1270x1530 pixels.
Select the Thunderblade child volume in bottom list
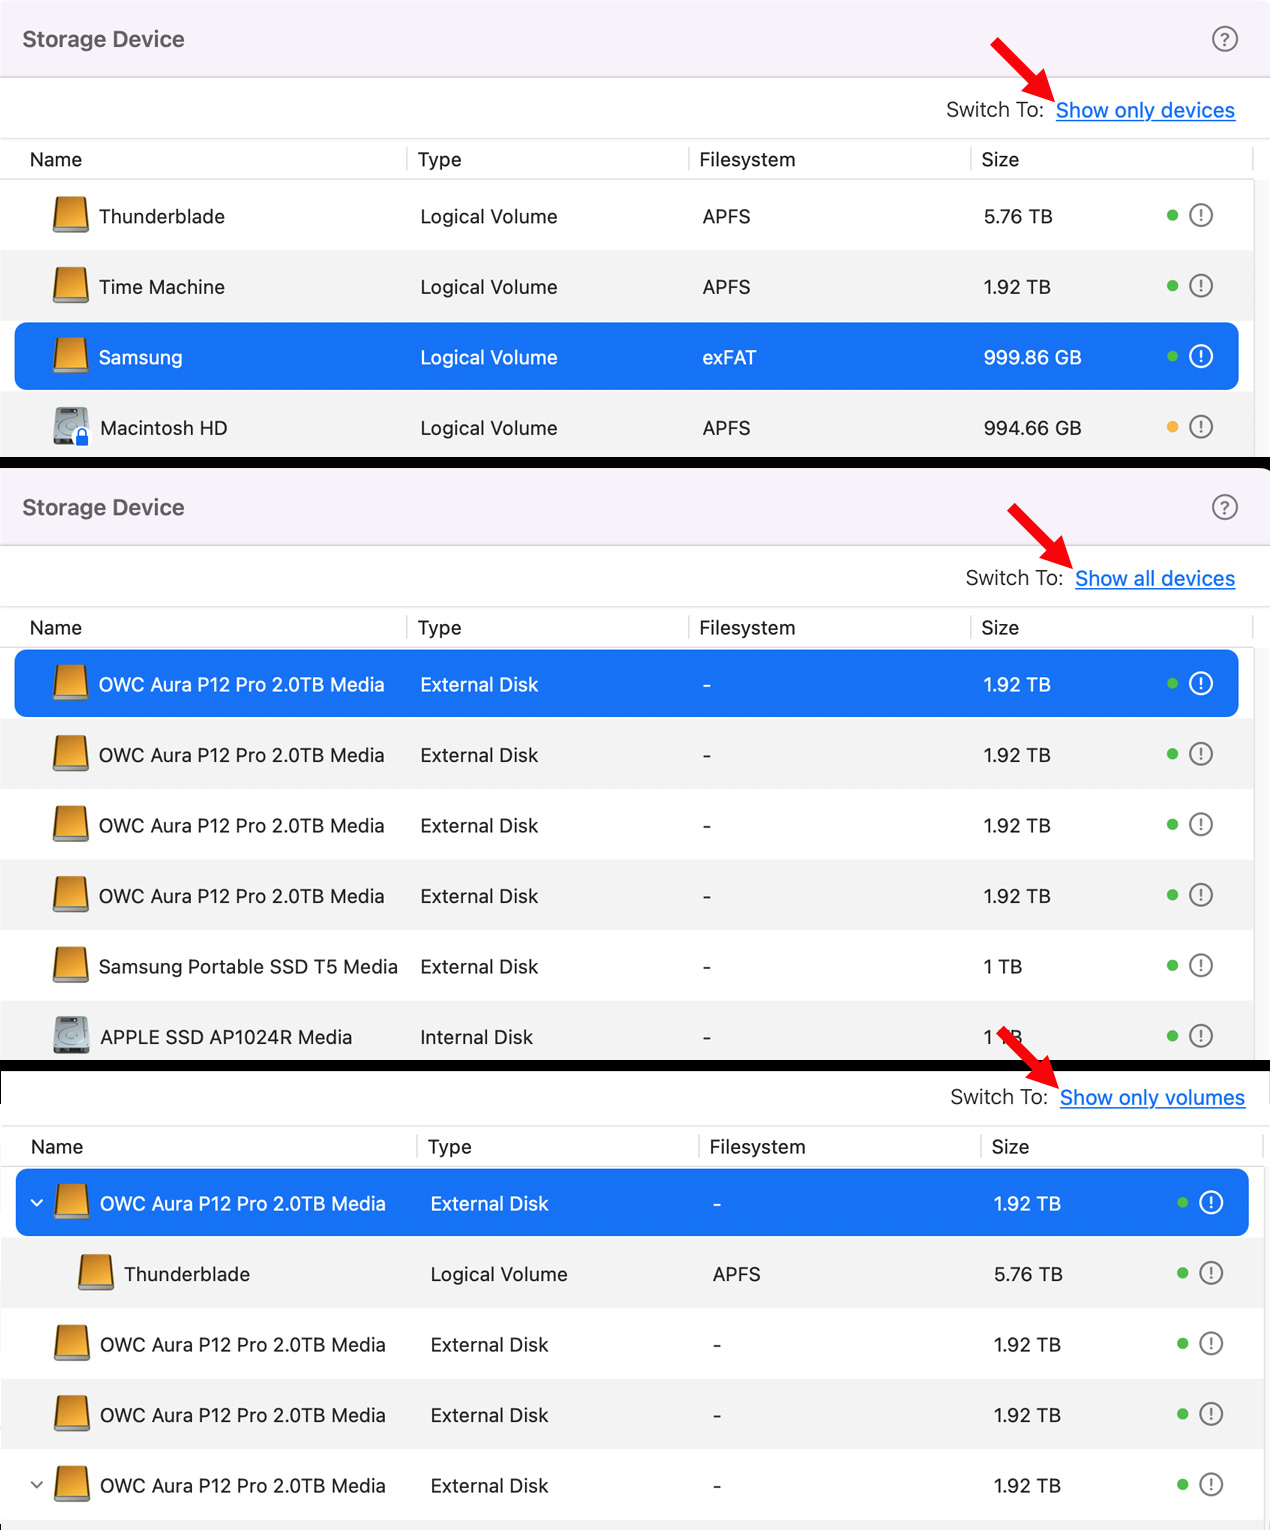point(600,1274)
